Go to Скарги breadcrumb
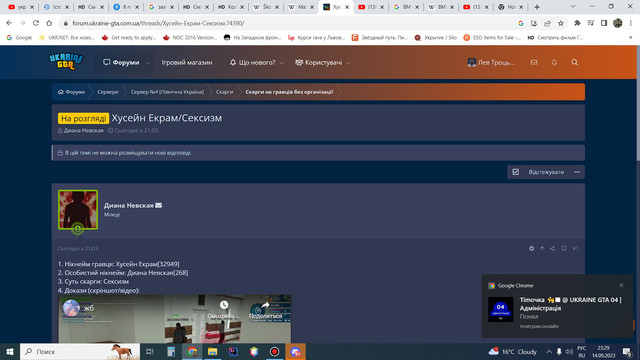The height and width of the screenshot is (360, 640). 224,92
